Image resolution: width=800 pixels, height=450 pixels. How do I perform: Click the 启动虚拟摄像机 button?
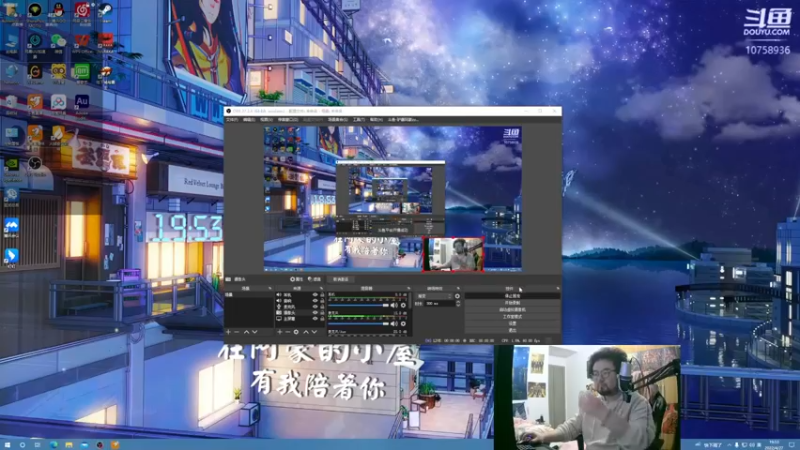tap(512, 310)
